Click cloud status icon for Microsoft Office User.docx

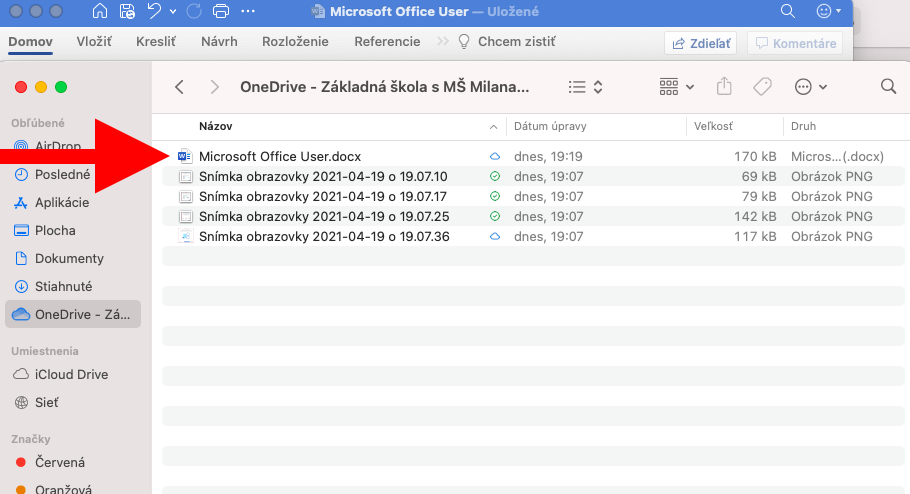click(494, 157)
